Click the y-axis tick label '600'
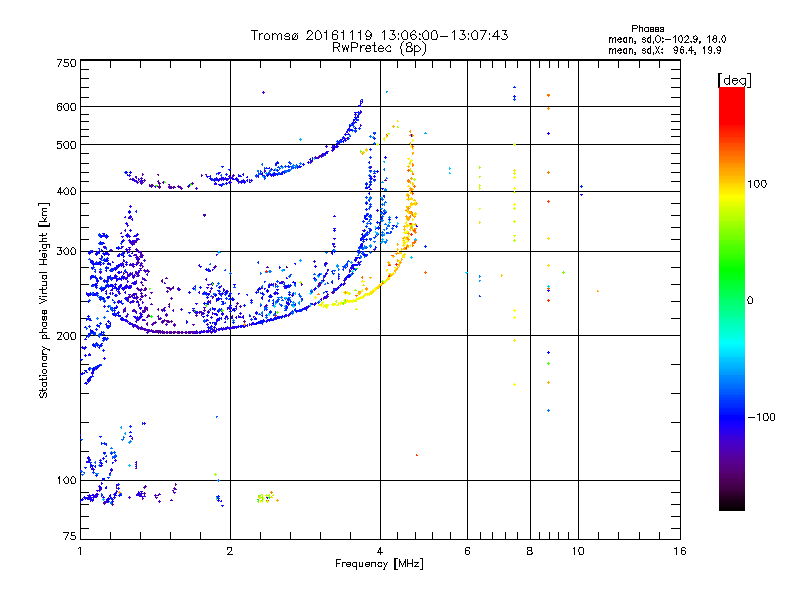 [x=66, y=107]
